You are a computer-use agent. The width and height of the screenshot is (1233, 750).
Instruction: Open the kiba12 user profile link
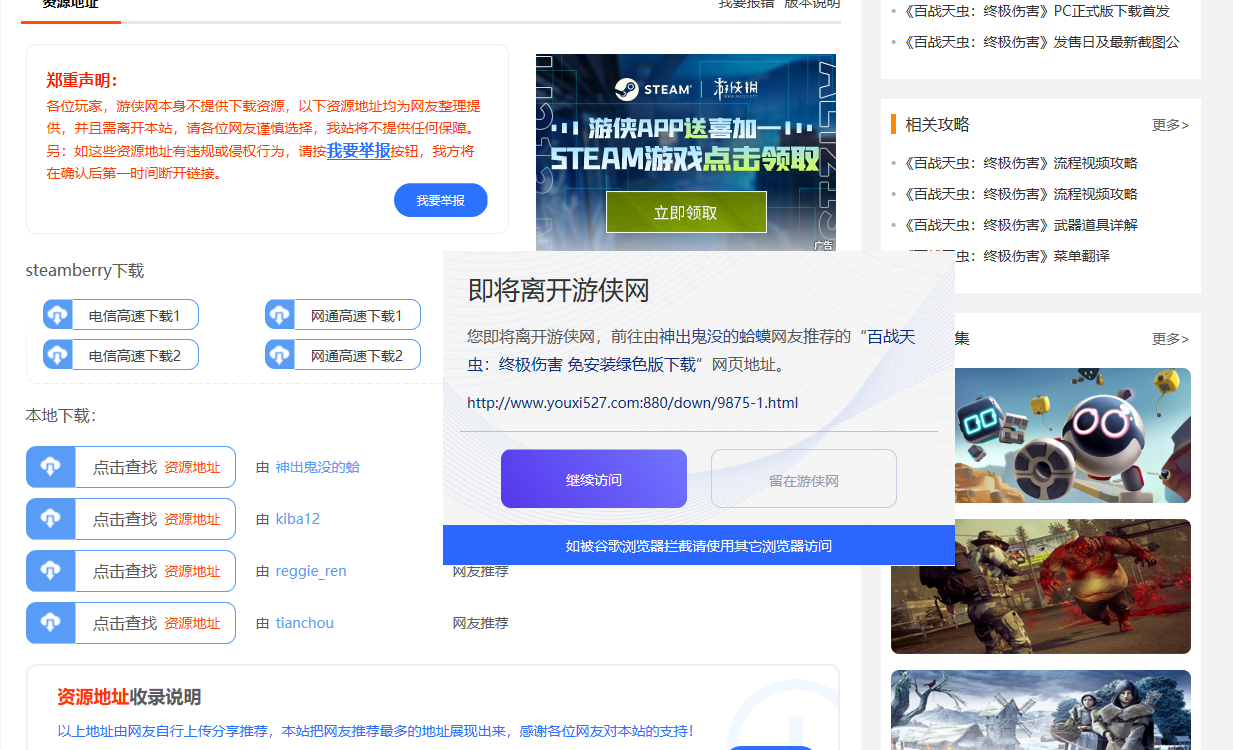(298, 519)
